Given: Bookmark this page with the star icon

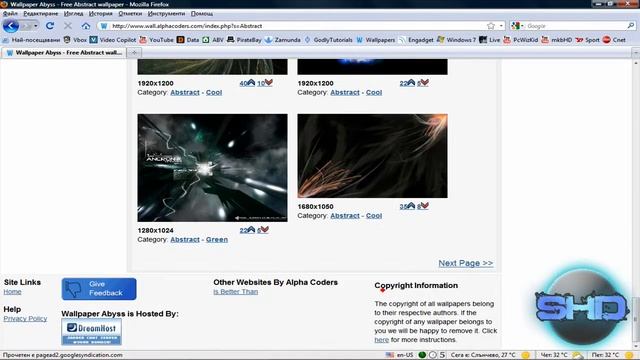Looking at the screenshot, I should pos(491,26).
